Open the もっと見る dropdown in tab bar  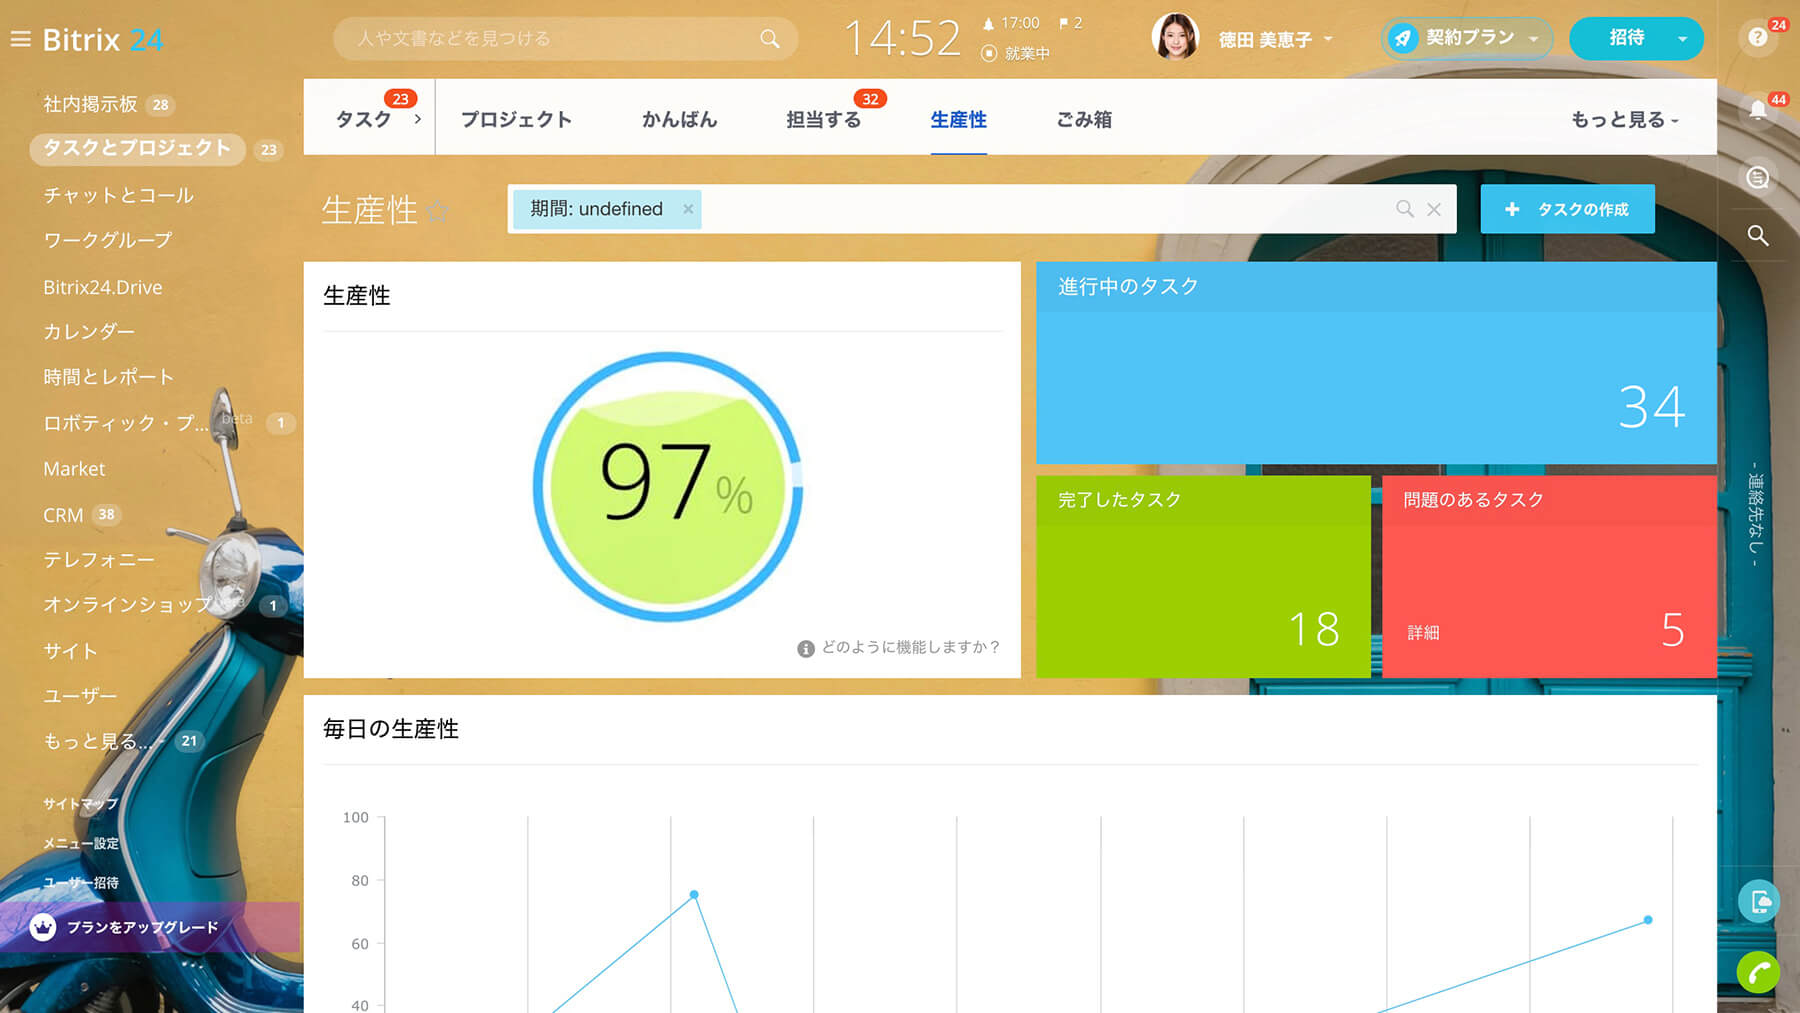1625,120
